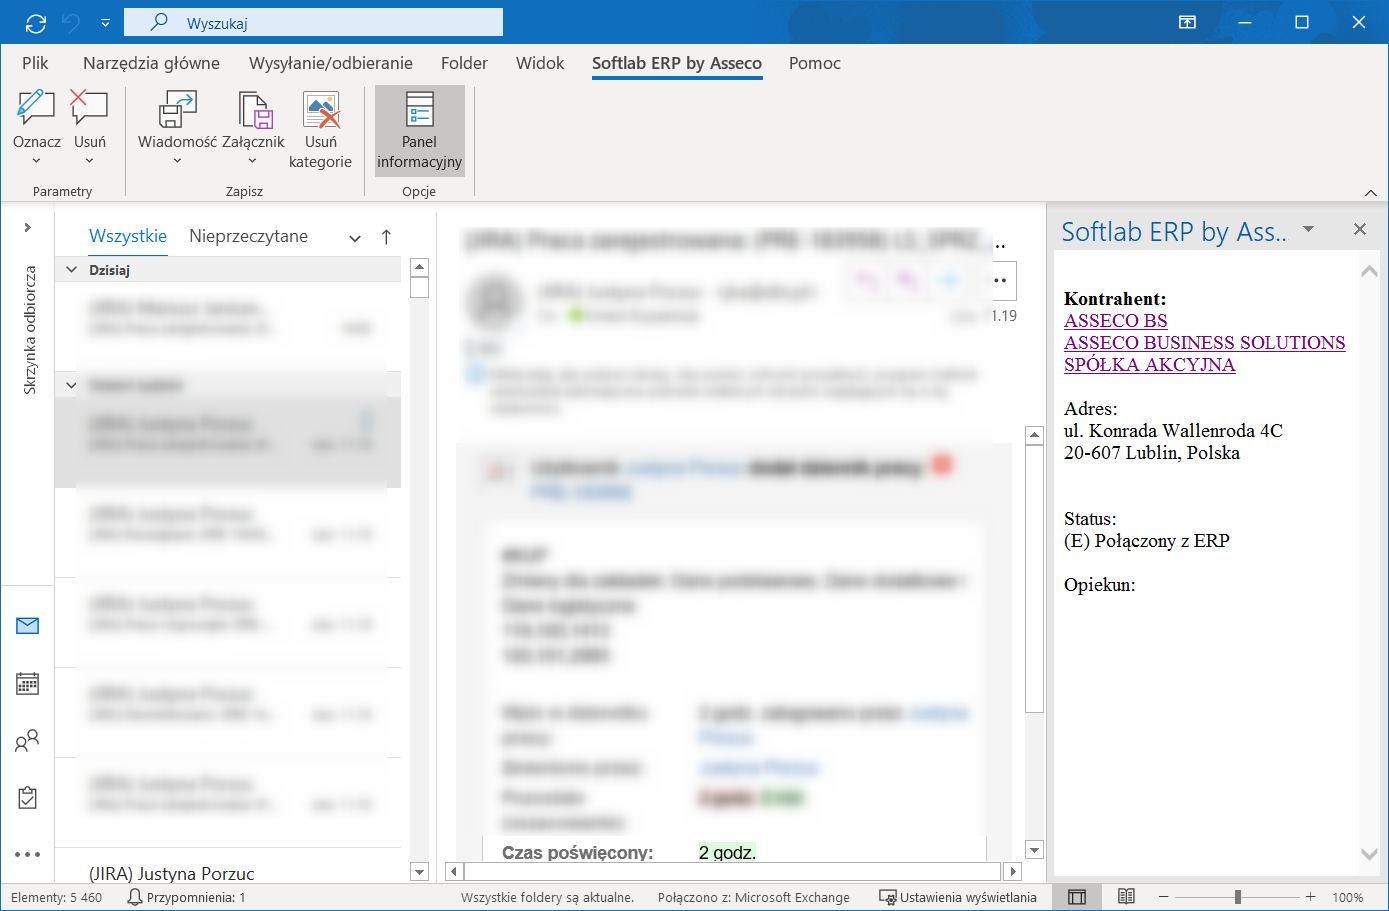This screenshot has width=1389, height=911.
Task: Click the Wiadomość save icon
Action: (177, 109)
